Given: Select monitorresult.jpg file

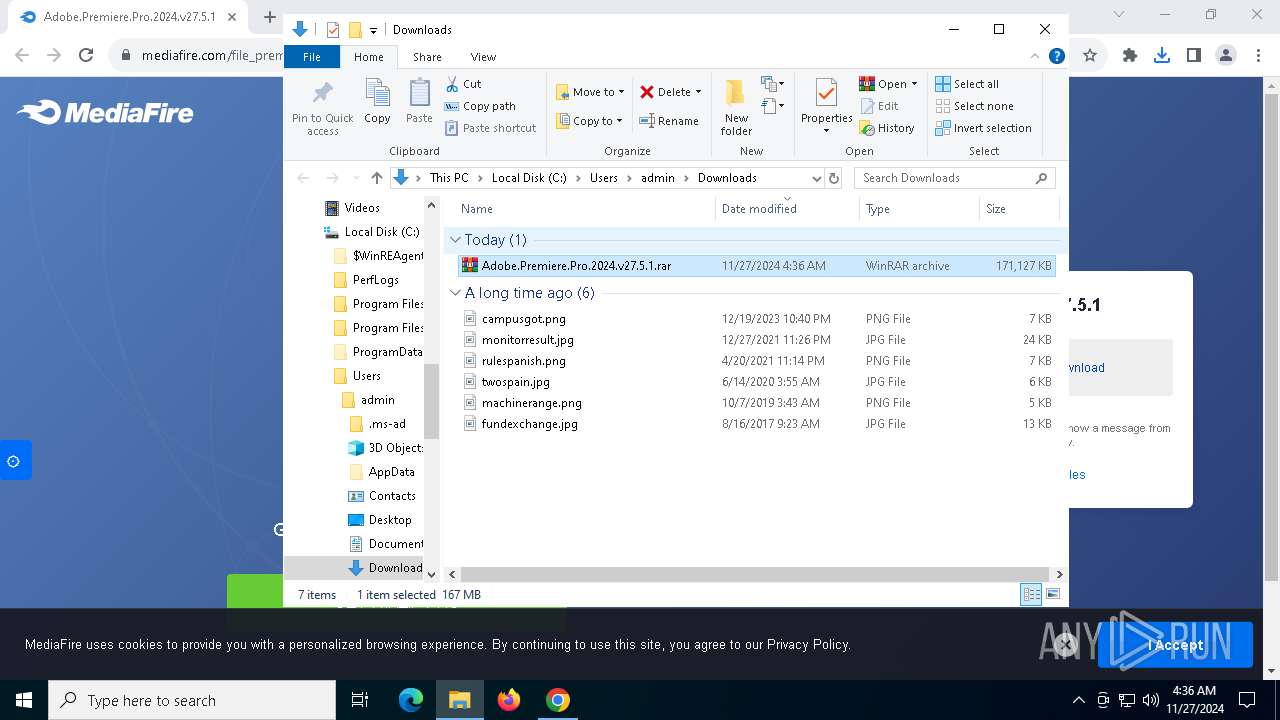Looking at the screenshot, I should pyautogui.click(x=757, y=340).
